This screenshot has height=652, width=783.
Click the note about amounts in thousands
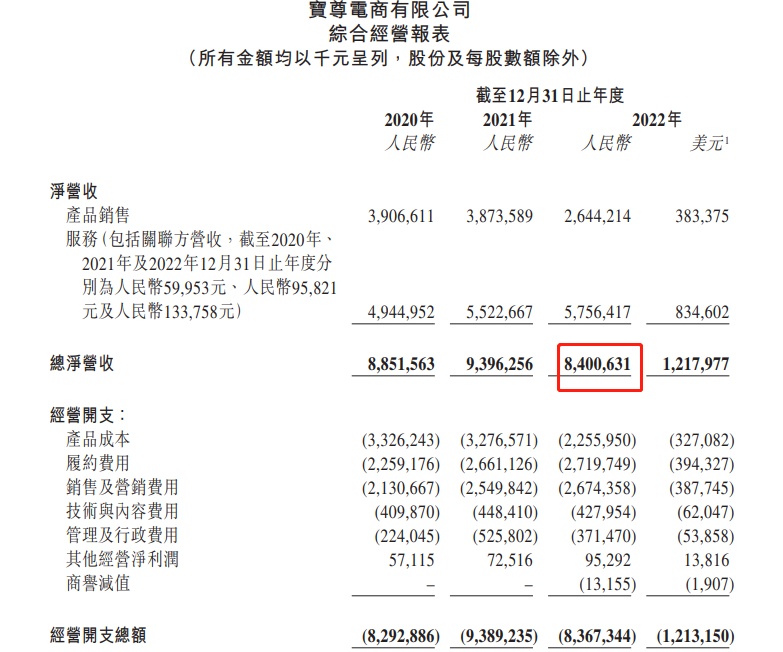click(389, 59)
